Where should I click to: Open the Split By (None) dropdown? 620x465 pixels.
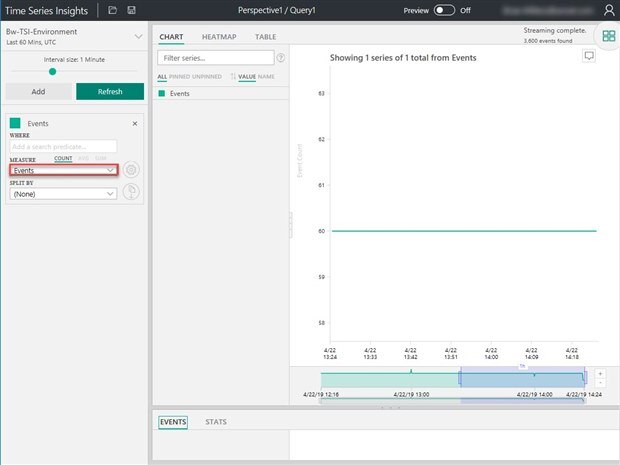(64, 194)
